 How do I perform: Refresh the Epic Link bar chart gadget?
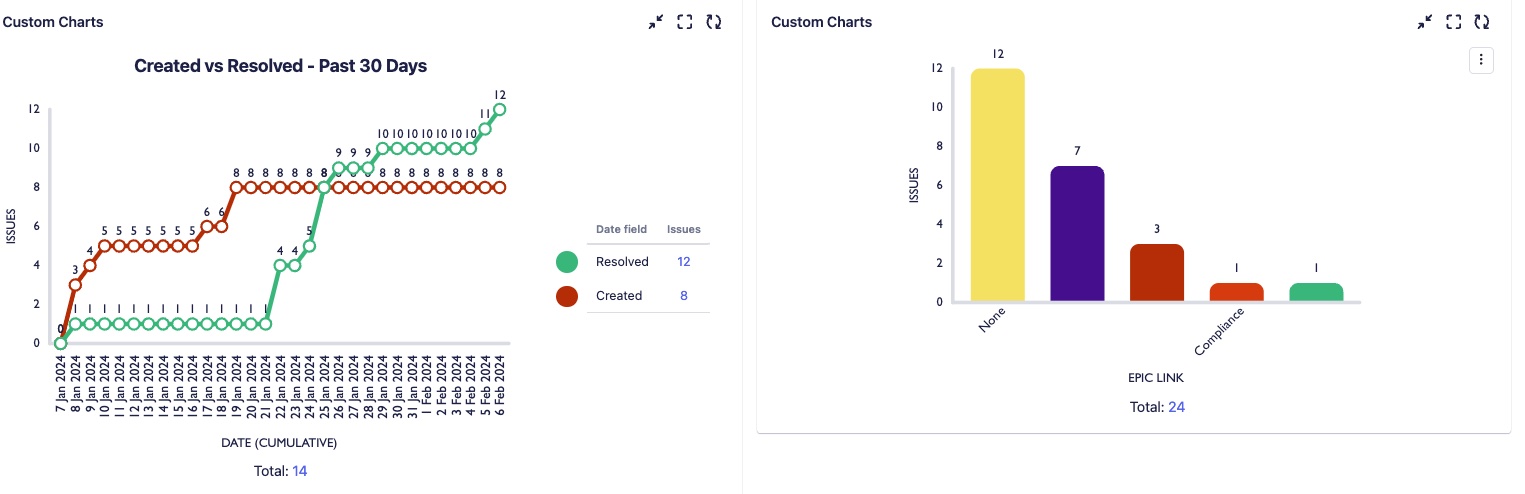pos(1482,22)
